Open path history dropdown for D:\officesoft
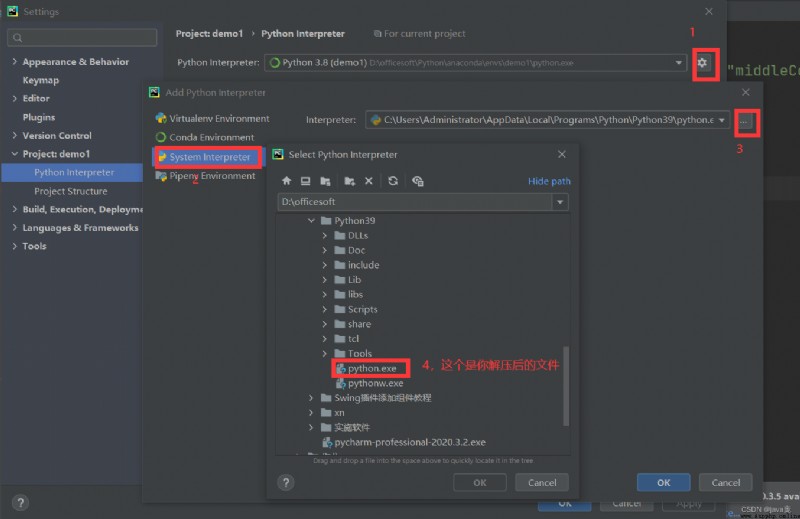This screenshot has width=800, height=519. 560,202
